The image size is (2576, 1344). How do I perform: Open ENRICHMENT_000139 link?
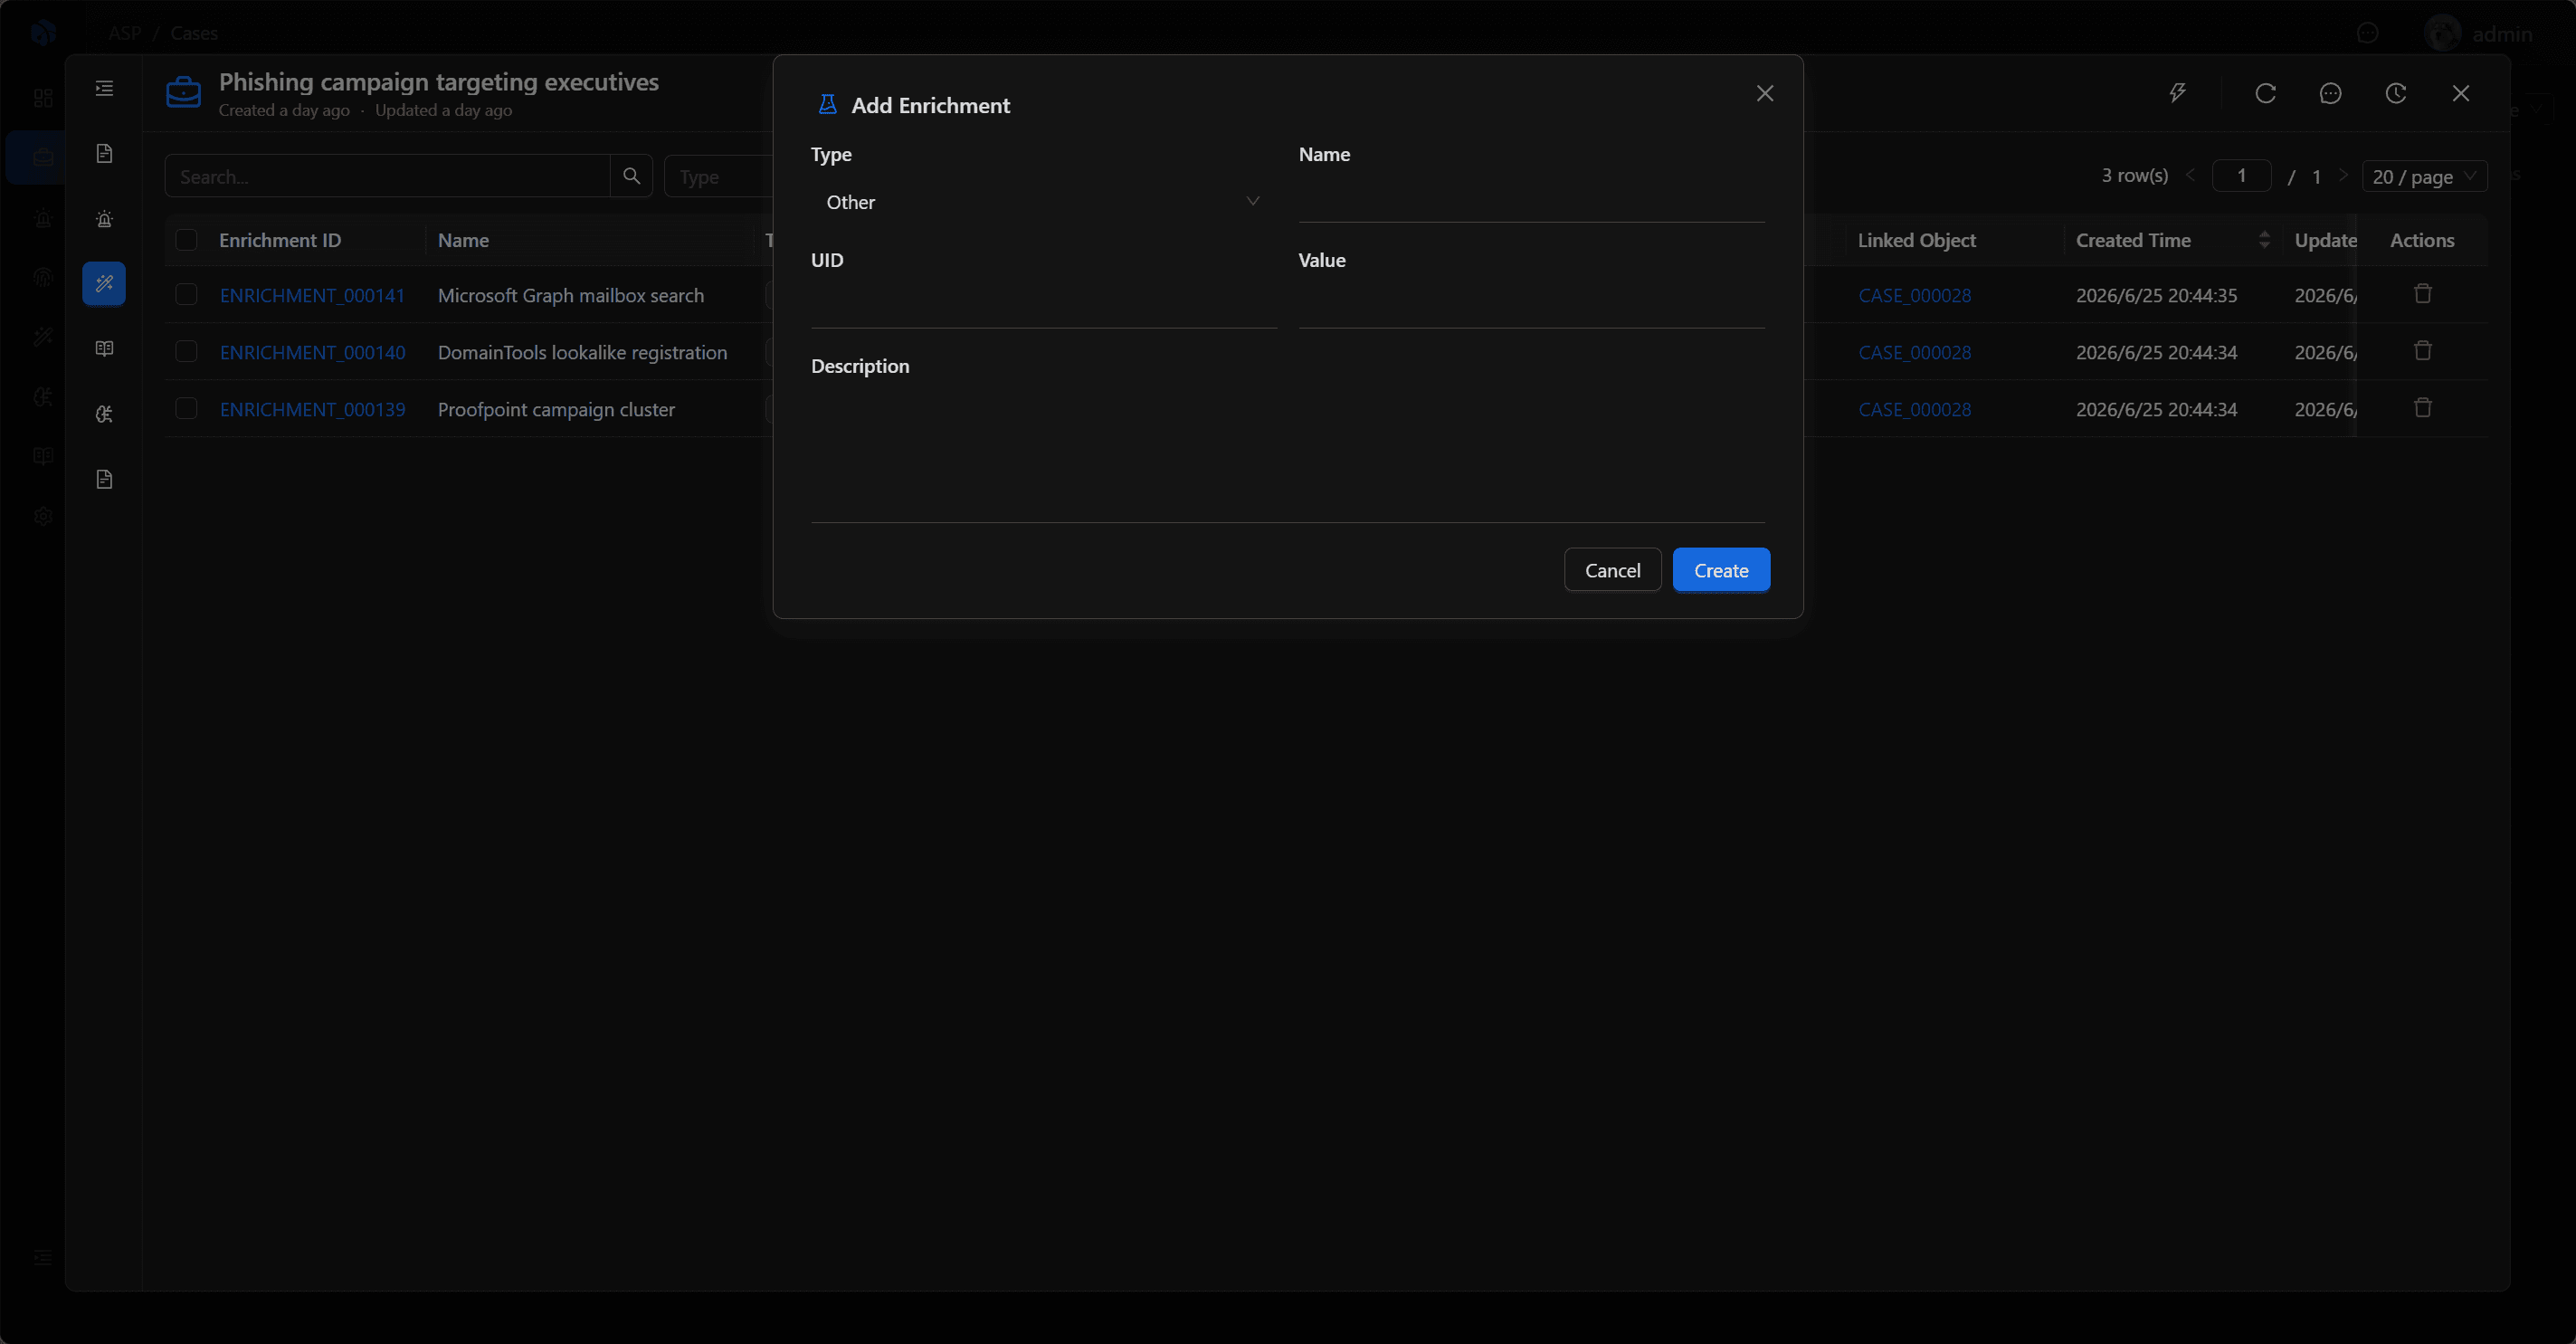312,409
